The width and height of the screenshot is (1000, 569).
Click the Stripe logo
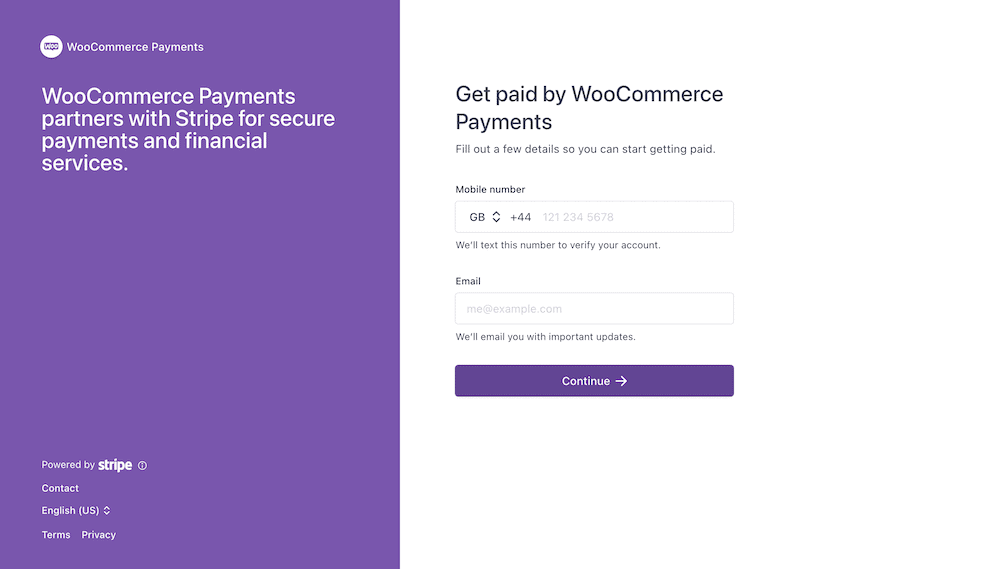tap(115, 465)
